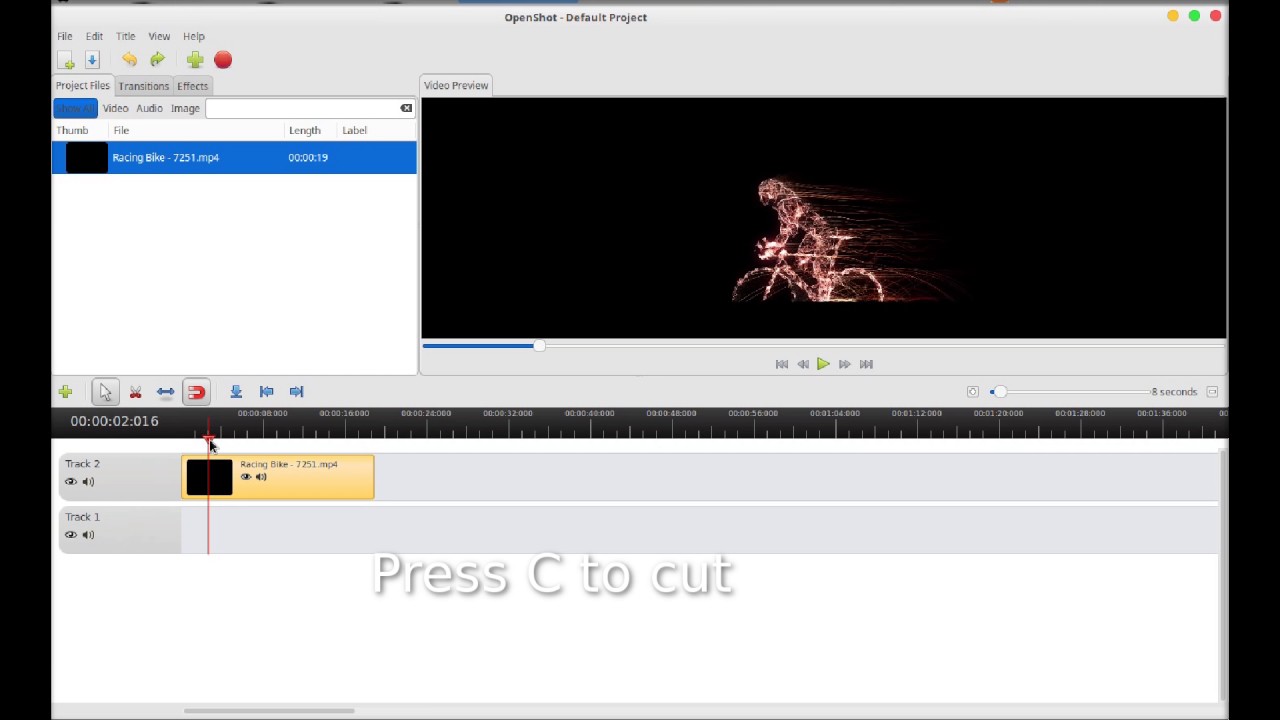Select Racing Bike - 7251.mp4 file row

pos(234,158)
